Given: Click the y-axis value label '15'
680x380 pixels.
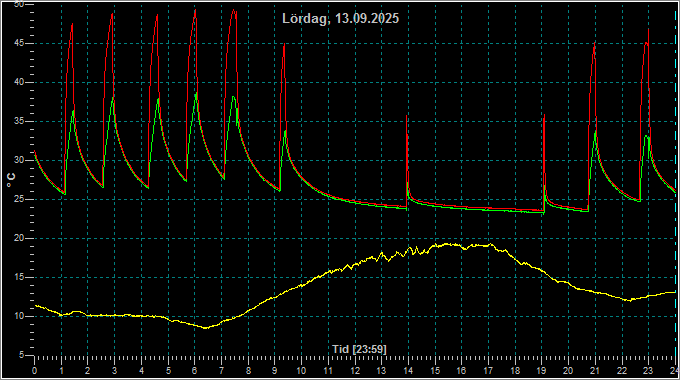Looking at the screenshot, I should (x=19, y=277).
